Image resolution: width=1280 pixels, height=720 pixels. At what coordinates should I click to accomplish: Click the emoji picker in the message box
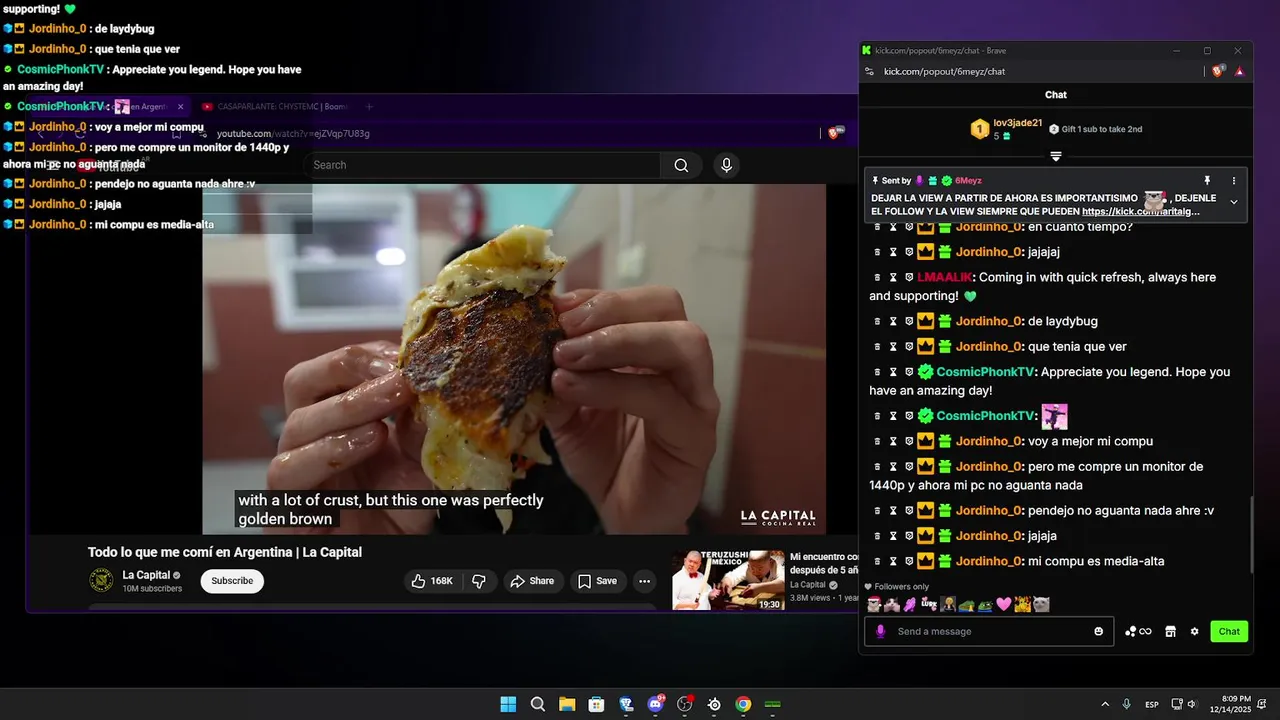[1099, 631]
